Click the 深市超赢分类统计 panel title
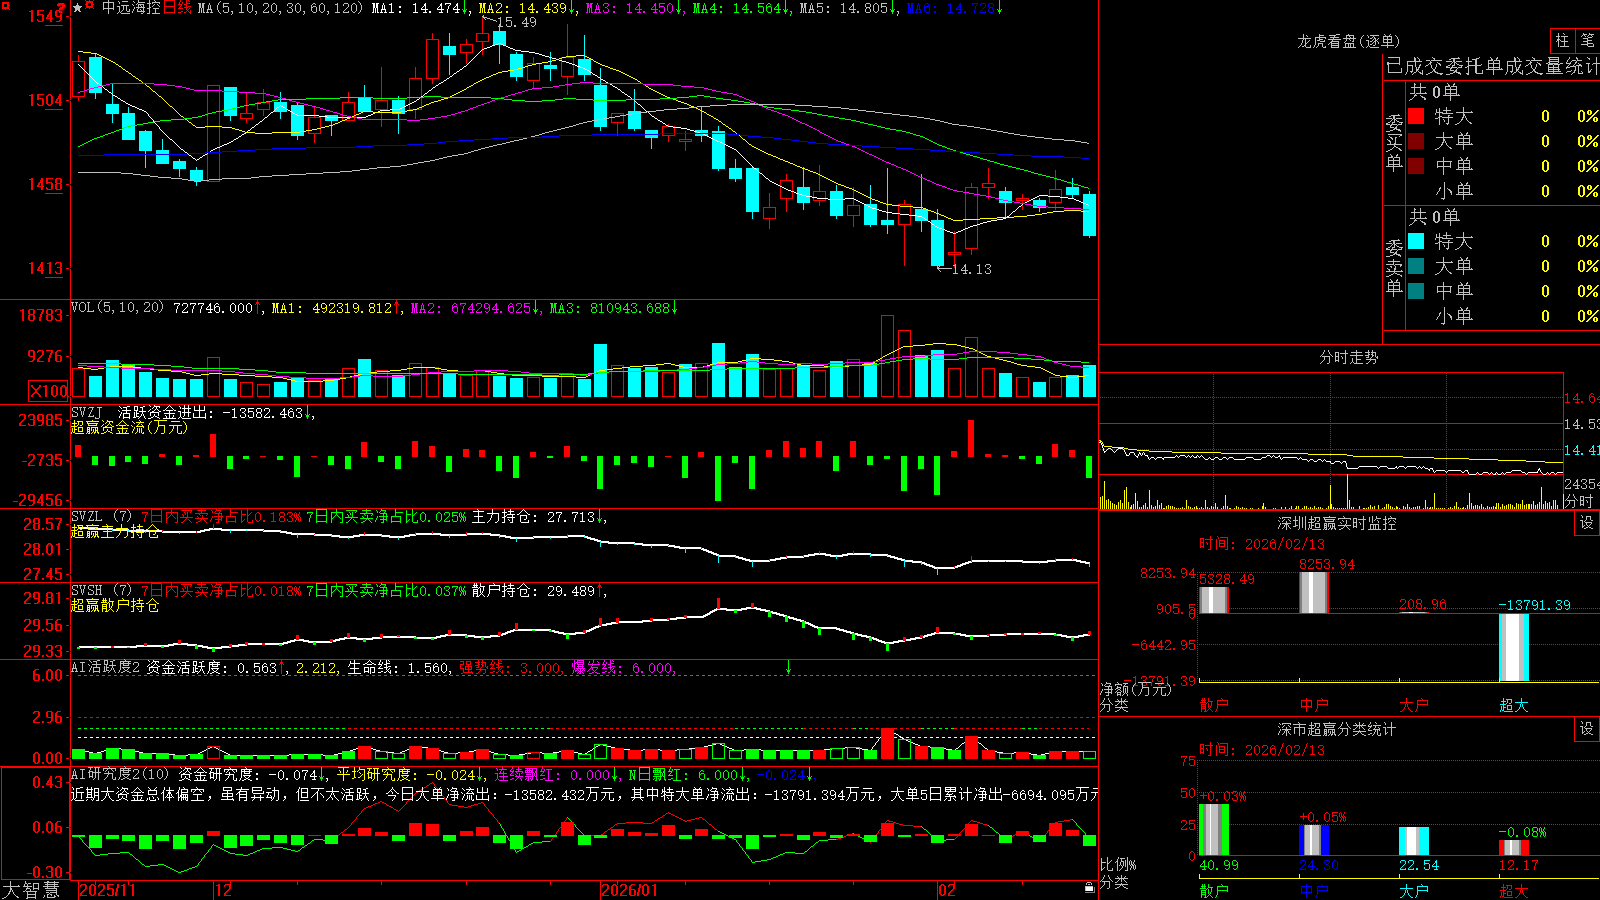 [x=1337, y=729]
